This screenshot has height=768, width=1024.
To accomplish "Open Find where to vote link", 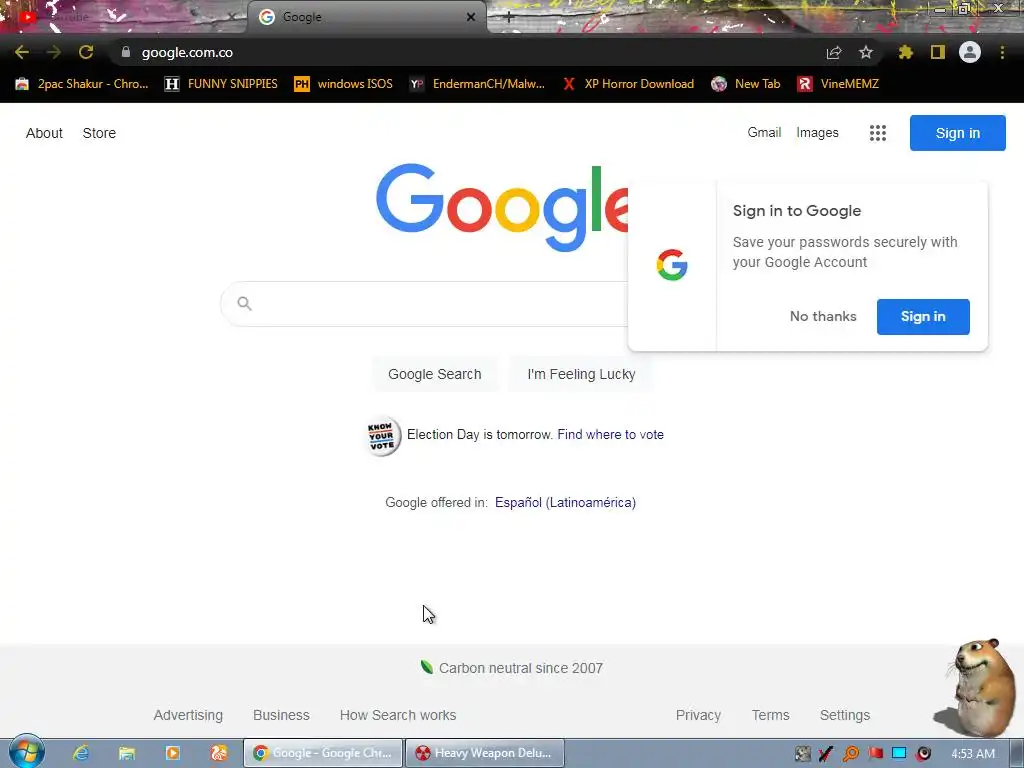I will 611,435.
